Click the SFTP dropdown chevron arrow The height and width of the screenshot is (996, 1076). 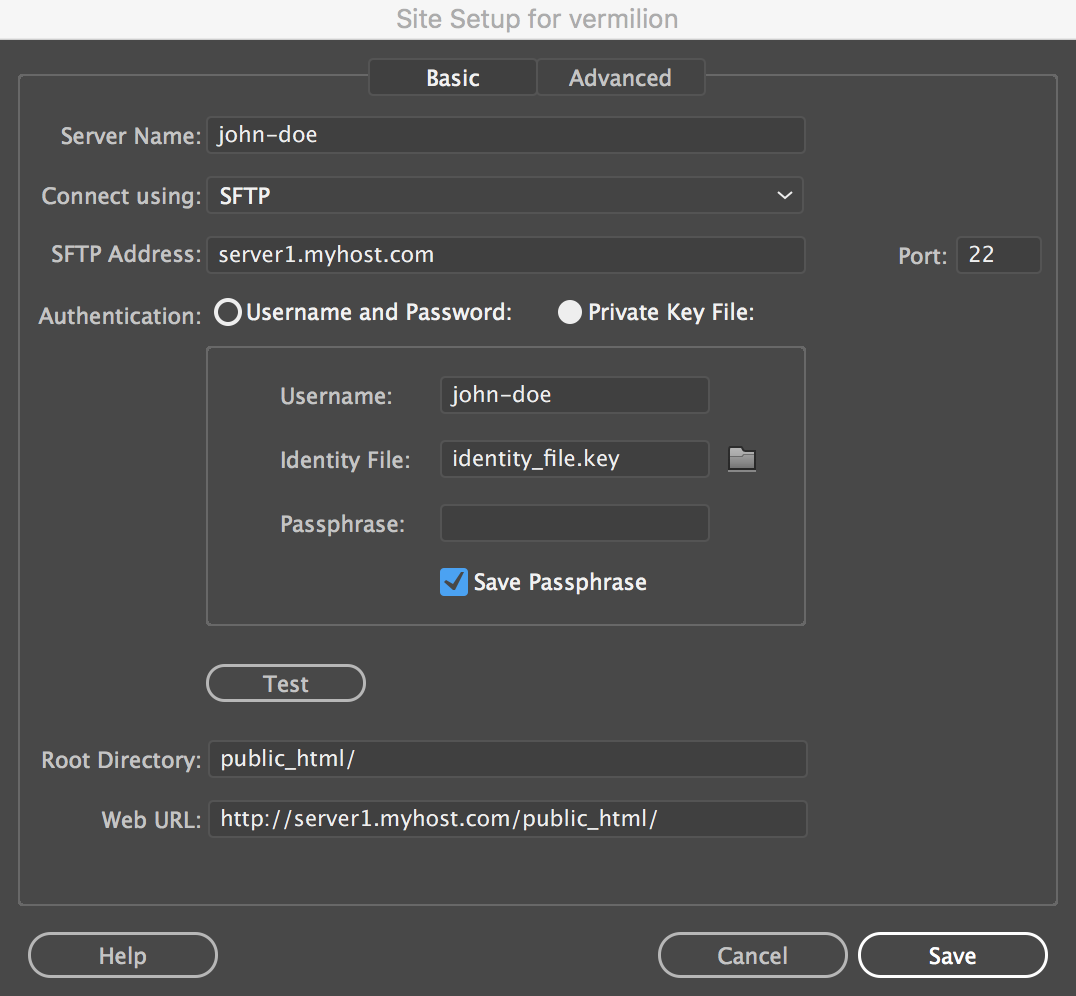pyautogui.click(x=784, y=196)
